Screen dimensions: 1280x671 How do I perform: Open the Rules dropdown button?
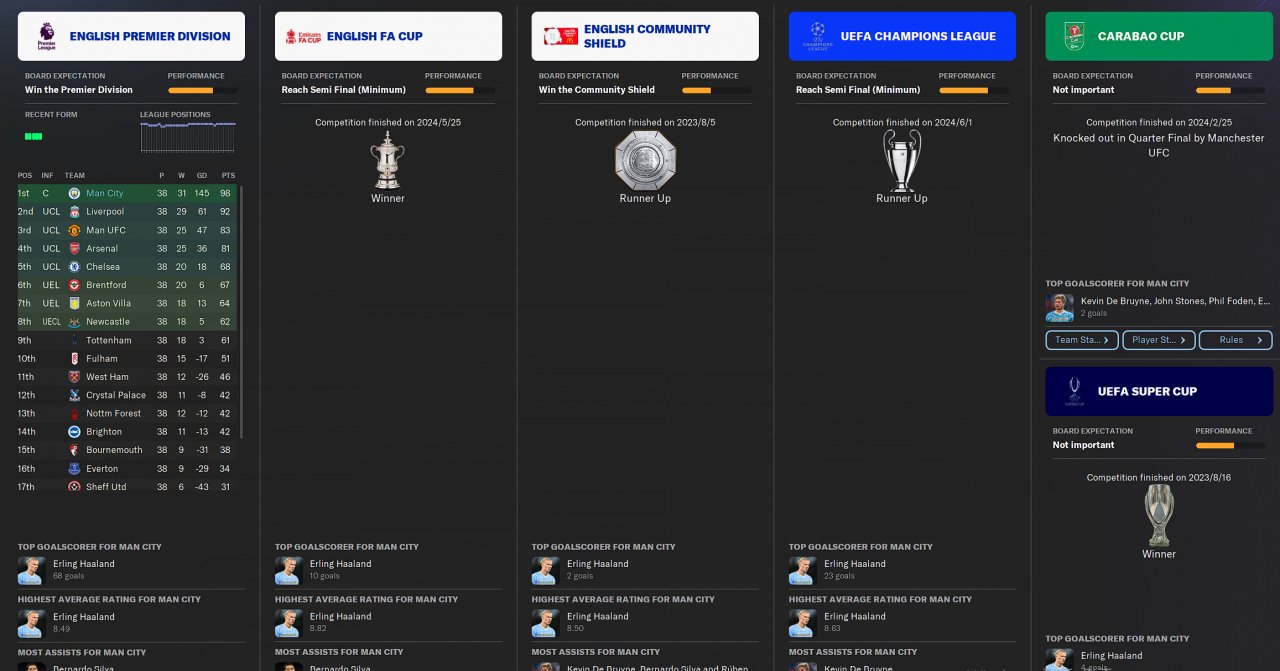tap(1236, 340)
